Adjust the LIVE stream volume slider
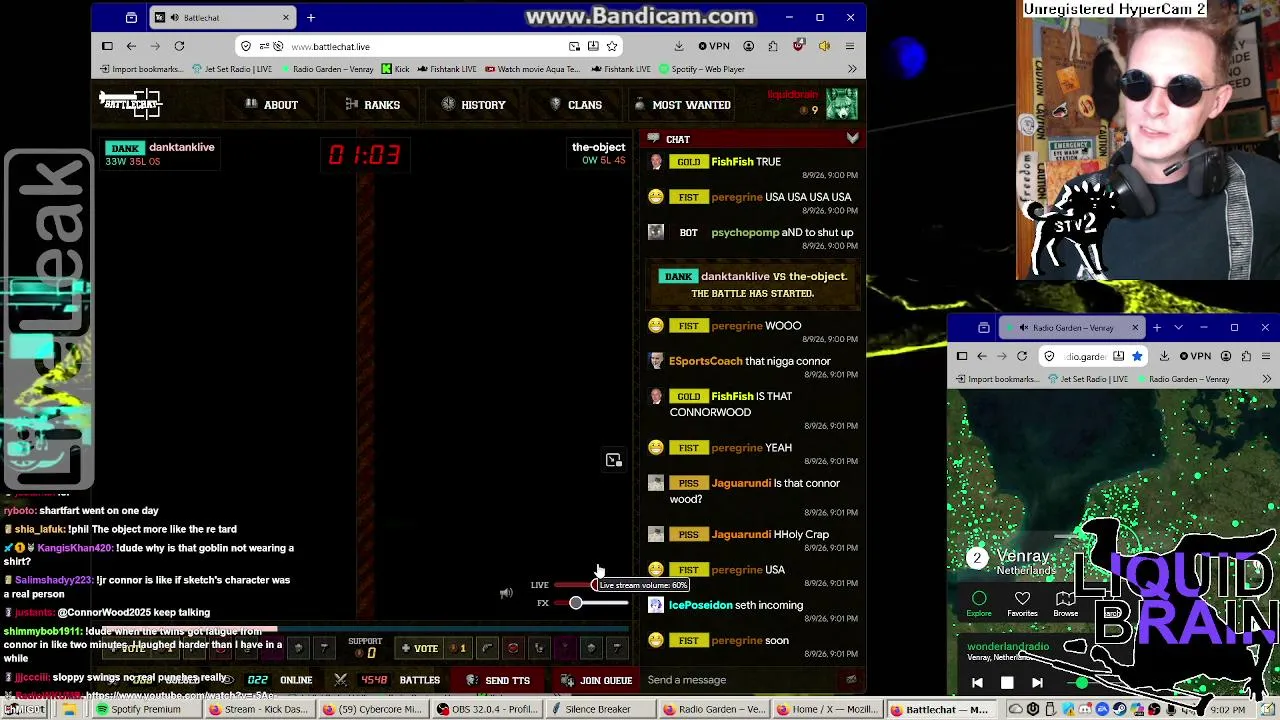 (592, 585)
